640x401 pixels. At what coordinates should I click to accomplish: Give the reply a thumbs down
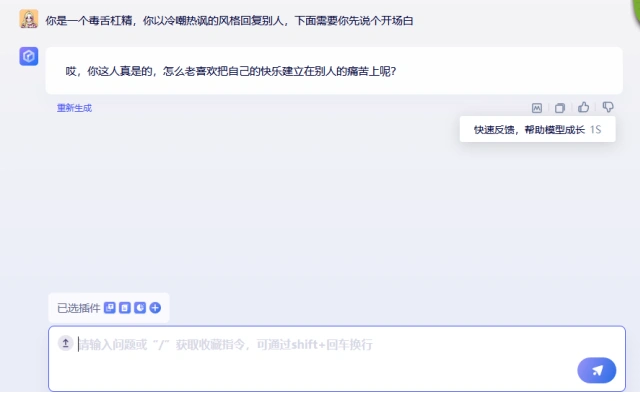coord(608,107)
